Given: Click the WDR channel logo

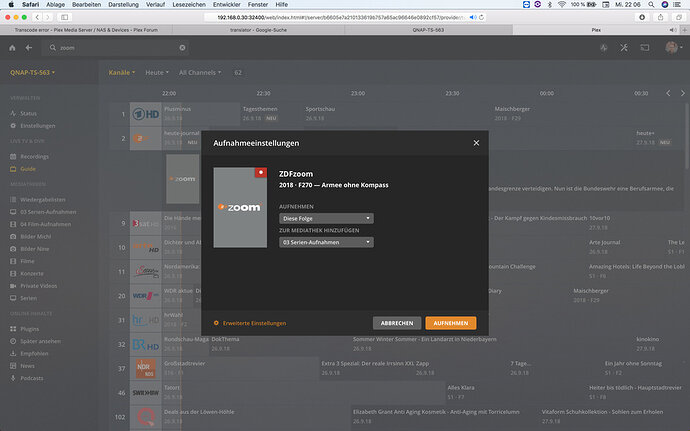Looking at the screenshot, I should (x=146, y=296).
